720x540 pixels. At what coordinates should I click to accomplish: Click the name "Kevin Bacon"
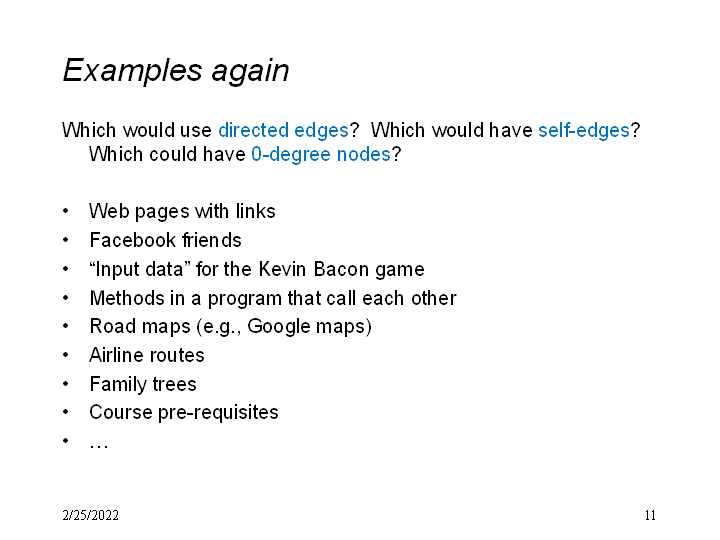[x=306, y=269]
